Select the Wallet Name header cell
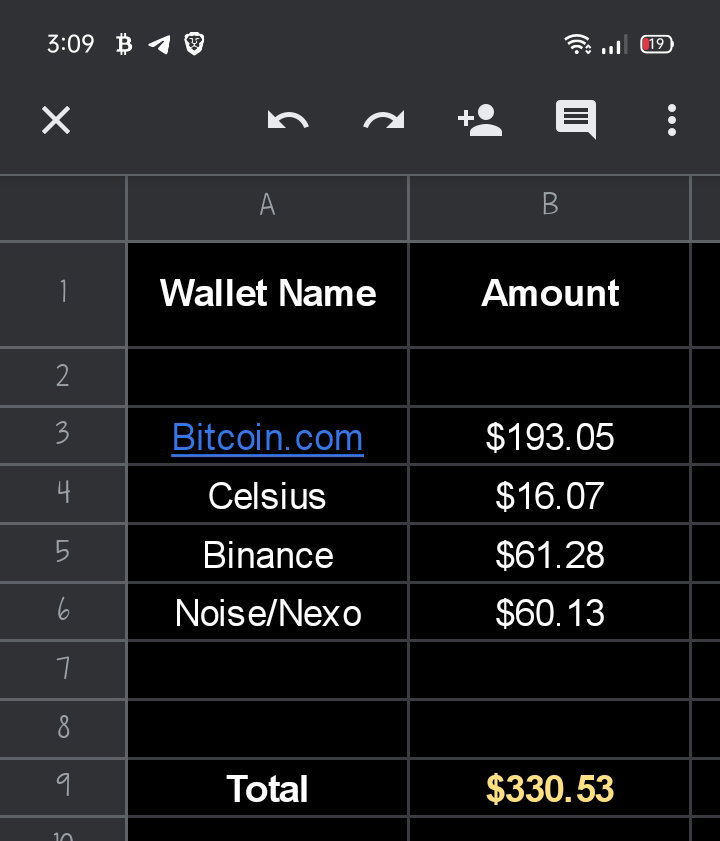The height and width of the screenshot is (841, 720). point(267,294)
